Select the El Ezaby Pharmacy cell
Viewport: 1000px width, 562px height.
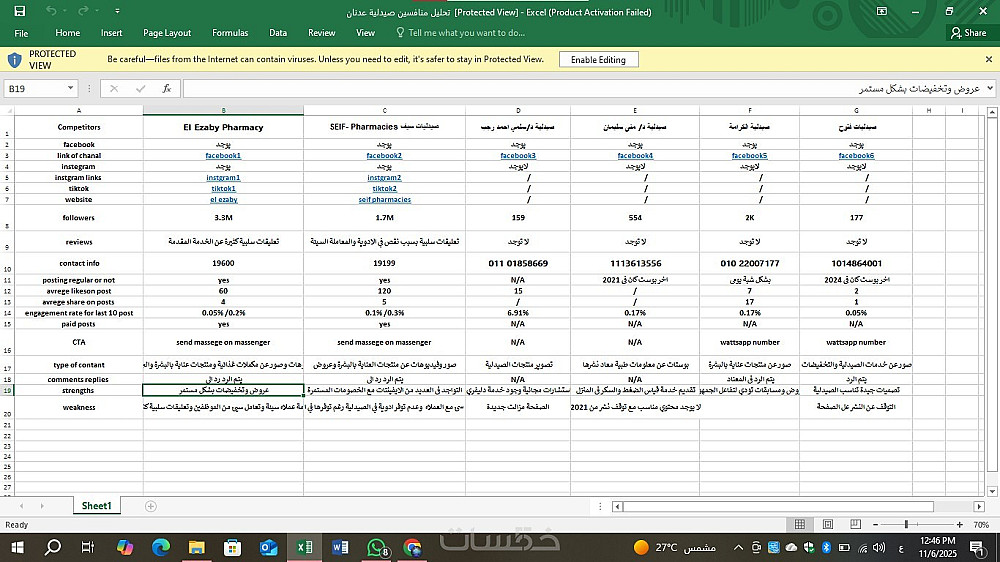[223, 127]
